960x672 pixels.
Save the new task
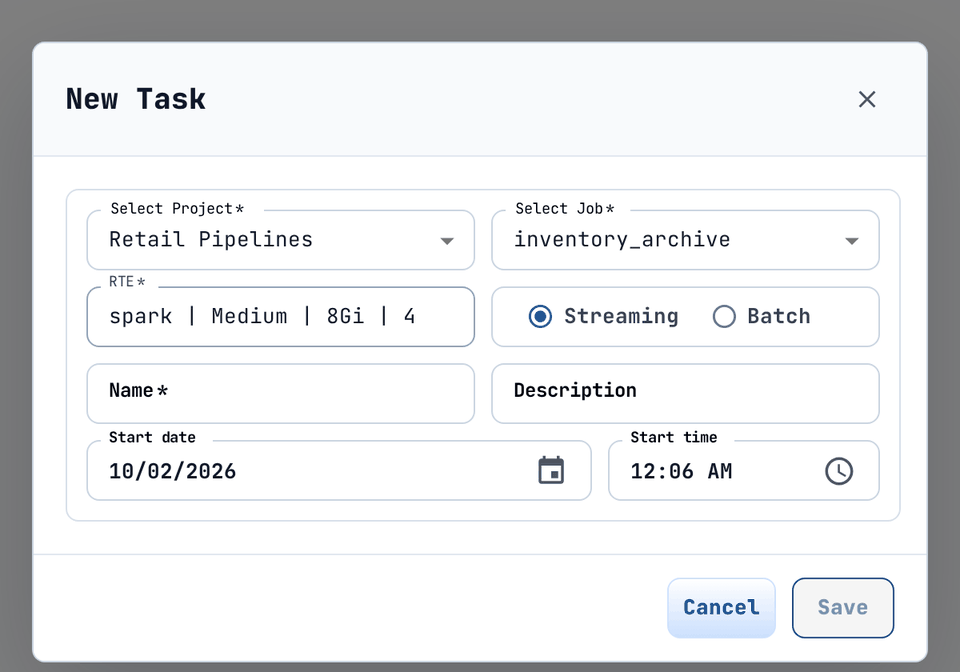coord(842,608)
